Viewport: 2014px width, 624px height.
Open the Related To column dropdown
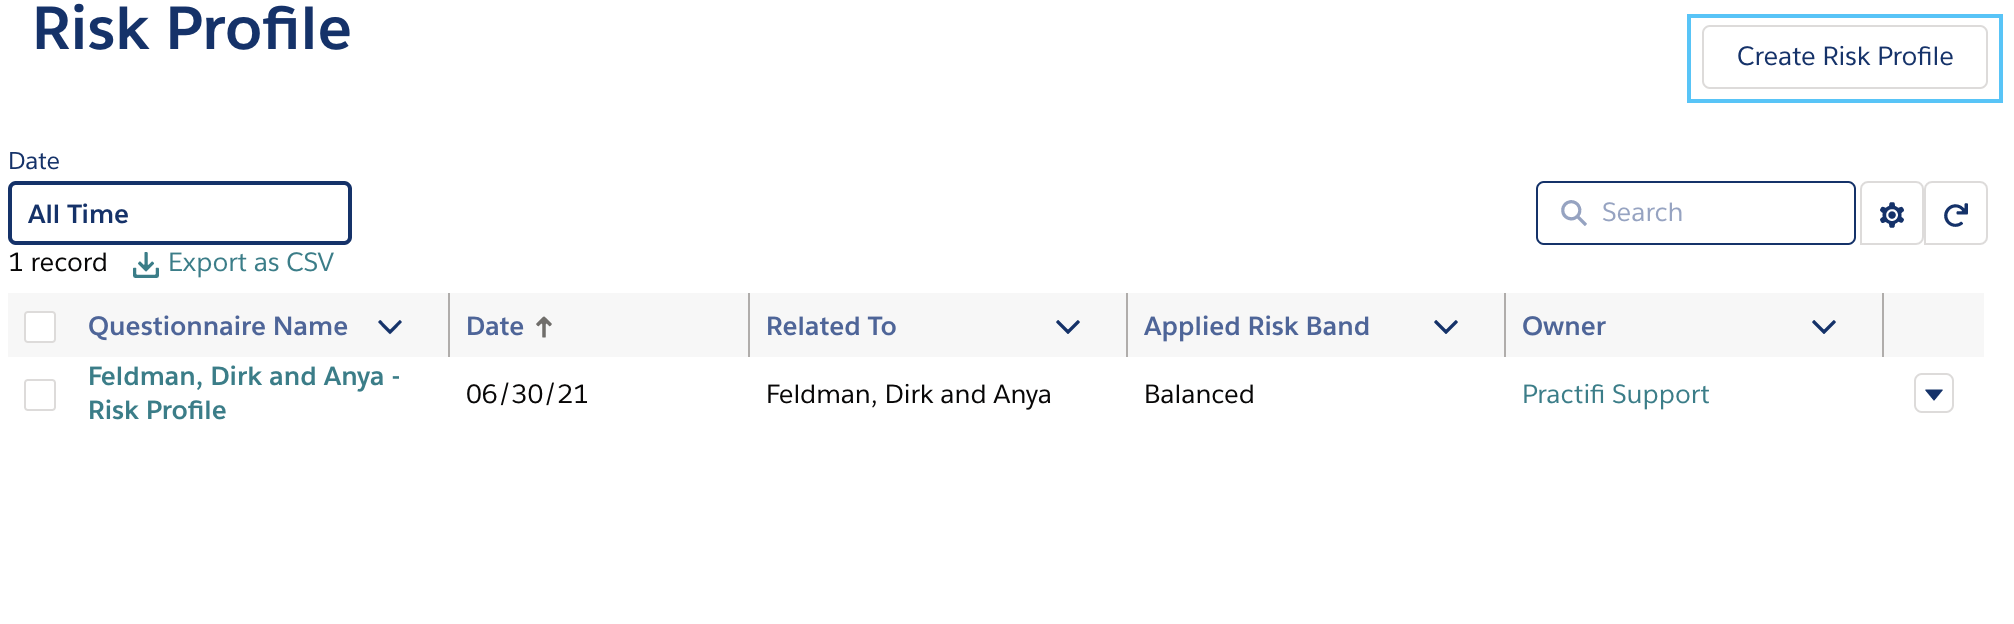[1068, 327]
